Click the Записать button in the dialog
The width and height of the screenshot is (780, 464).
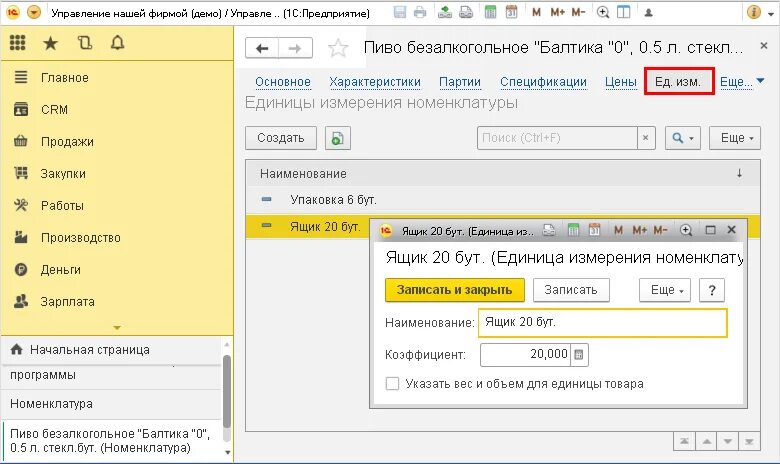571,290
